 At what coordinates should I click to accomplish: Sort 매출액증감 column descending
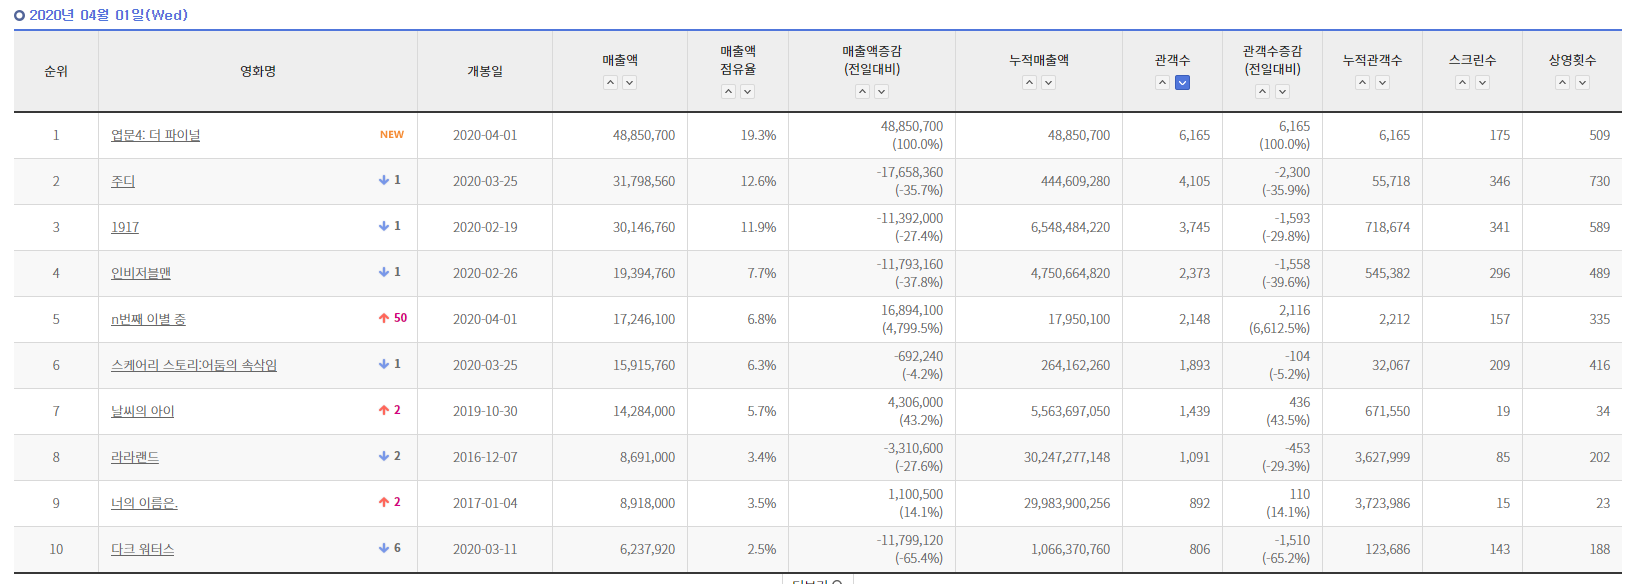882,92
